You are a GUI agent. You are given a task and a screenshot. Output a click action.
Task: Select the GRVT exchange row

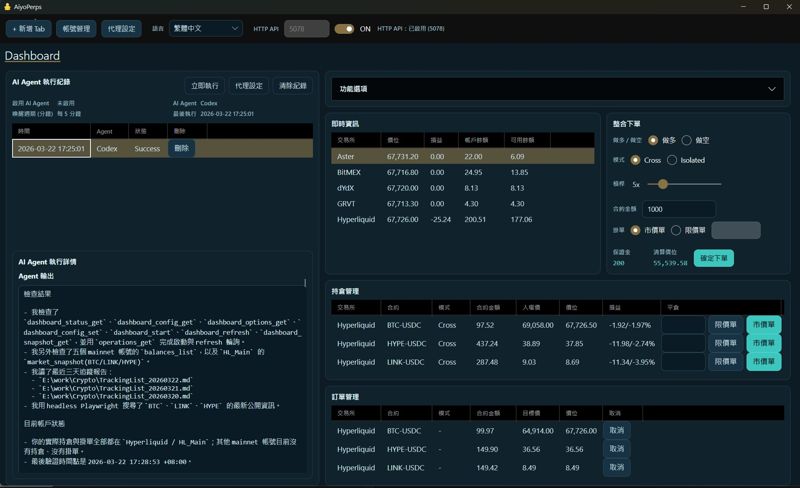(x=463, y=204)
